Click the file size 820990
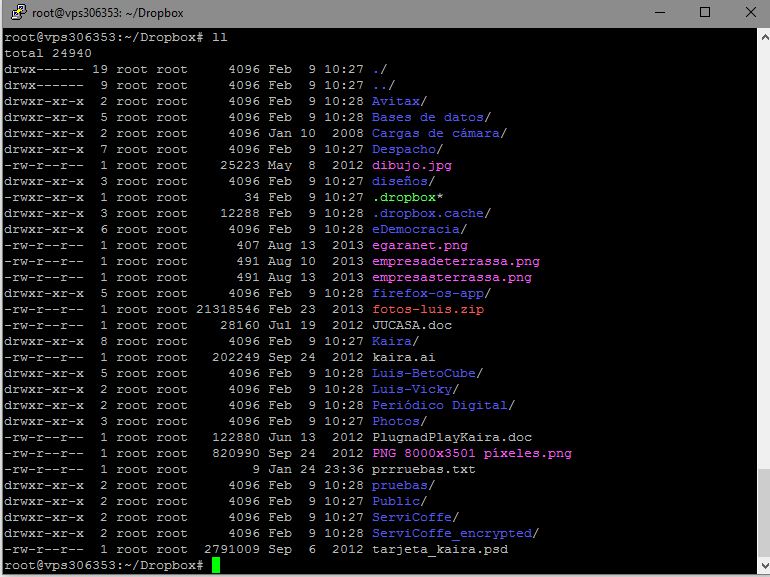The width and height of the screenshot is (770, 577). pyautogui.click(x=236, y=453)
